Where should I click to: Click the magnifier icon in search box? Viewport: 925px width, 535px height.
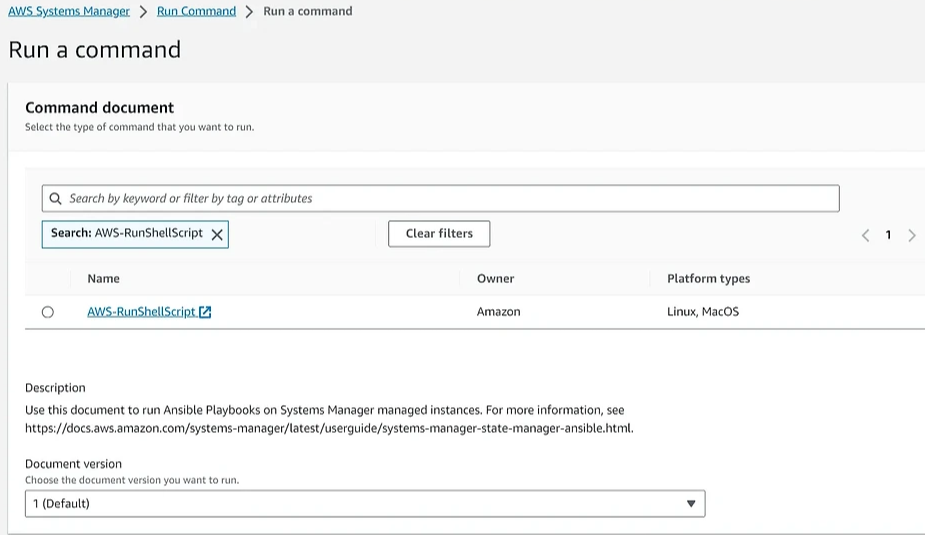click(x=55, y=198)
